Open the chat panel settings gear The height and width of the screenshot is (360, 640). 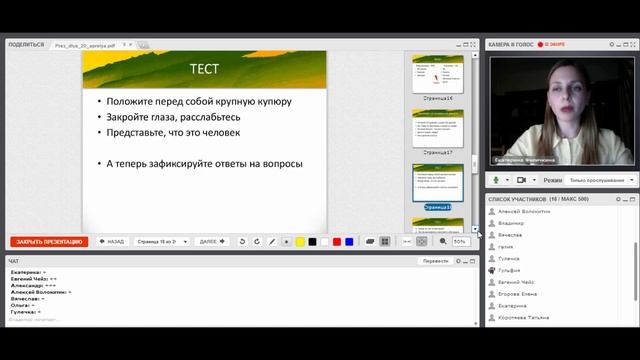click(458, 261)
